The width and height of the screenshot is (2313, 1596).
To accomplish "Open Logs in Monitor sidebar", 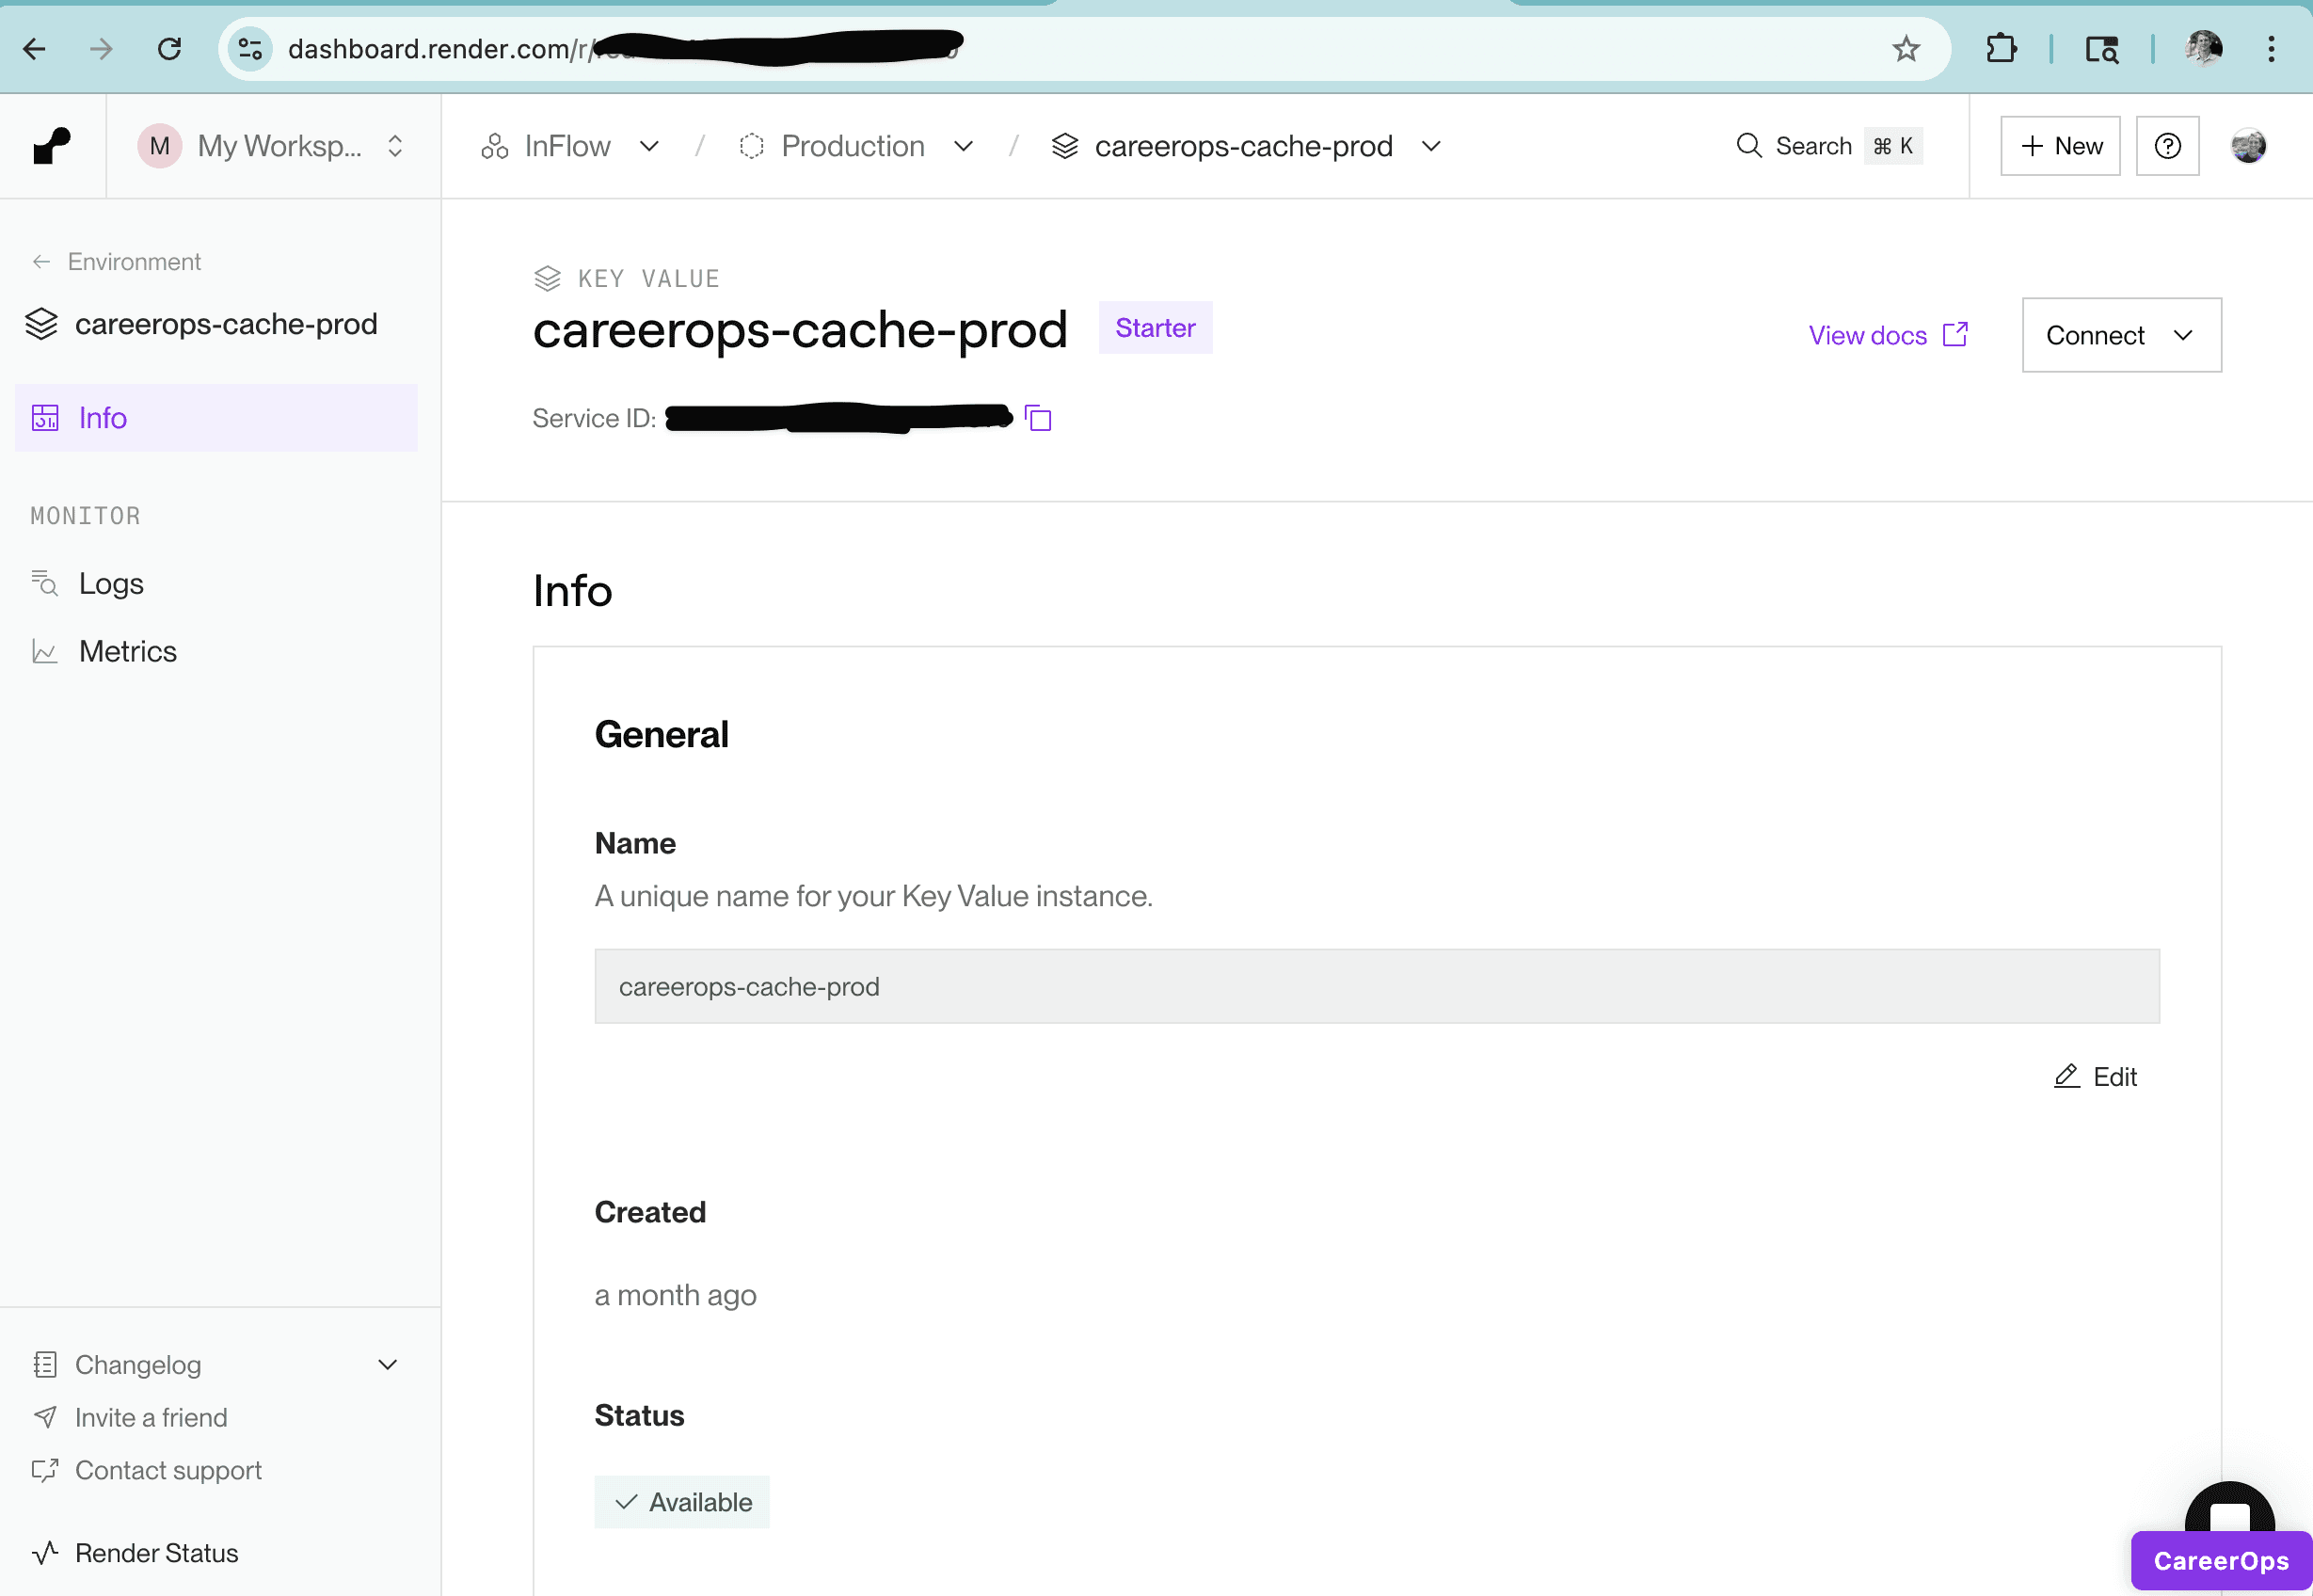I will coord(111,583).
